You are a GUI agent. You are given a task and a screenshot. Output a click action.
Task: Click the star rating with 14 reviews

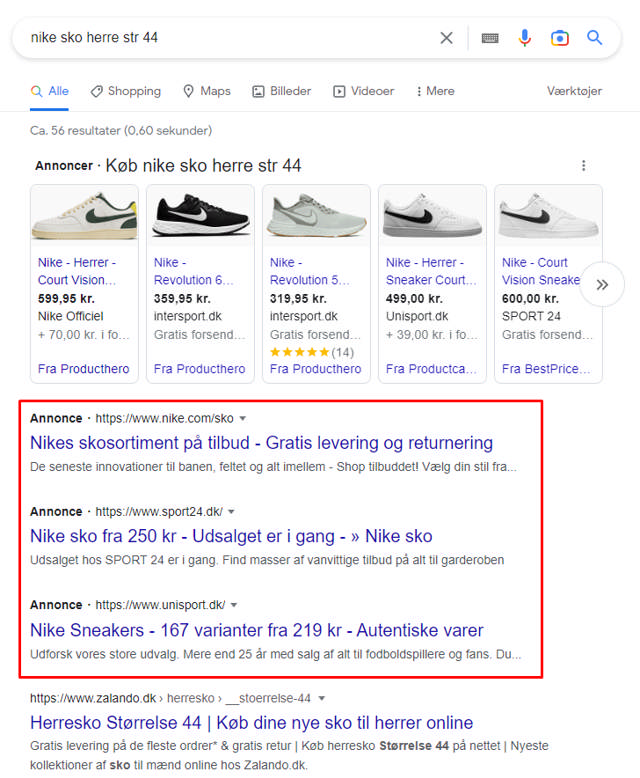312,352
